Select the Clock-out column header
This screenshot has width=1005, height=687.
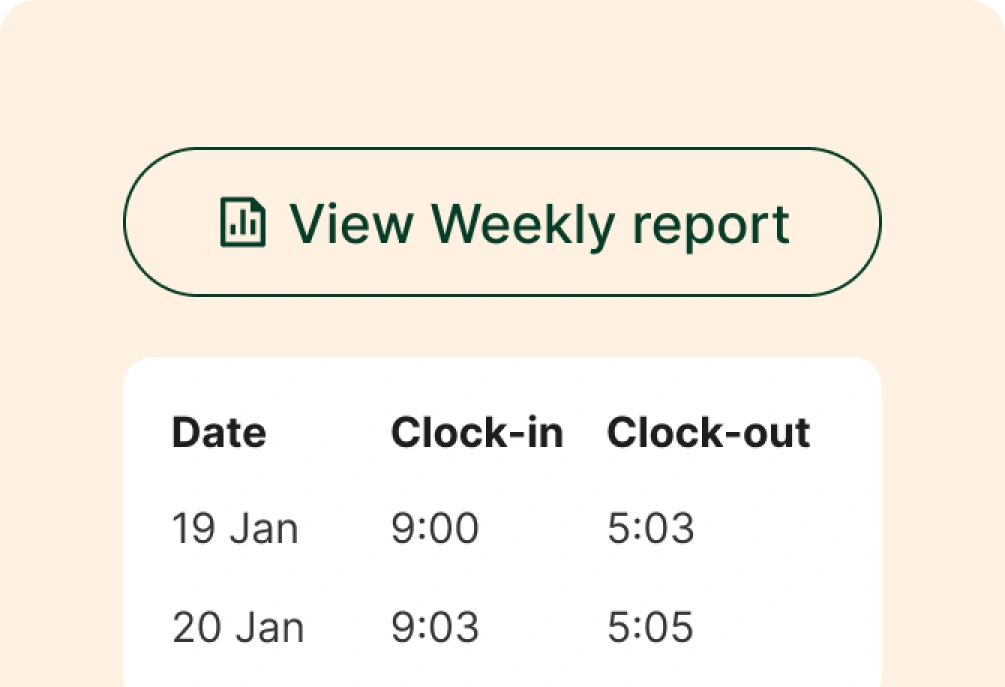point(709,432)
